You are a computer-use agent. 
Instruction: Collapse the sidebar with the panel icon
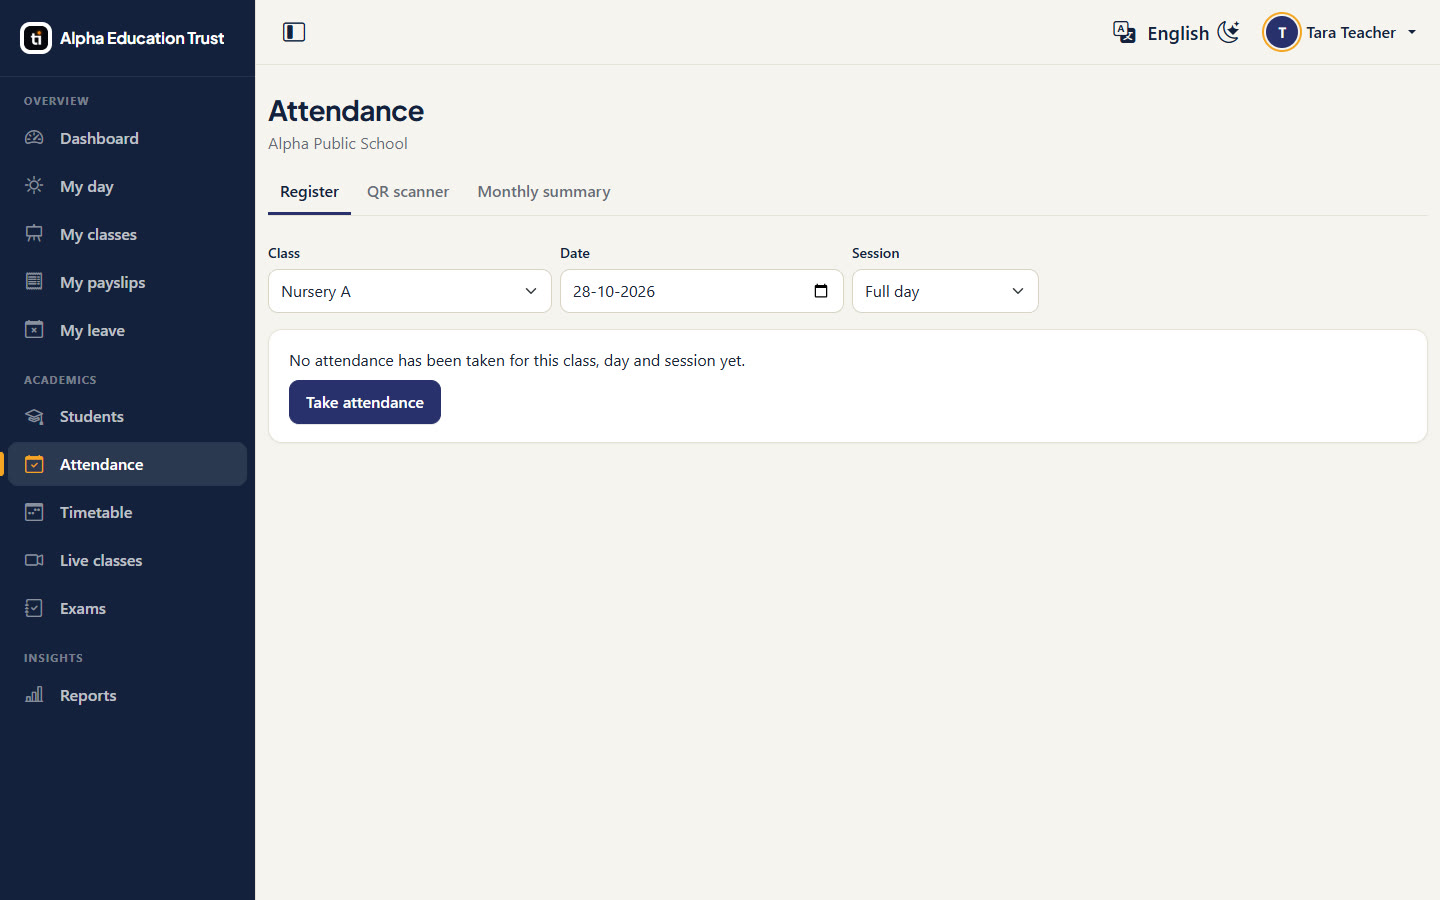point(294,32)
